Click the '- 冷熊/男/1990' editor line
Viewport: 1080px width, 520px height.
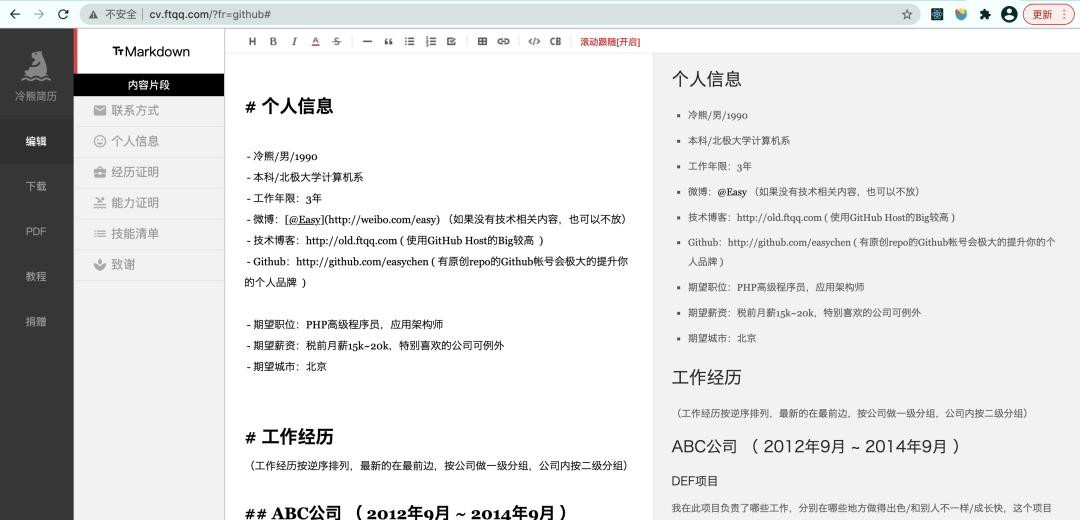point(282,156)
